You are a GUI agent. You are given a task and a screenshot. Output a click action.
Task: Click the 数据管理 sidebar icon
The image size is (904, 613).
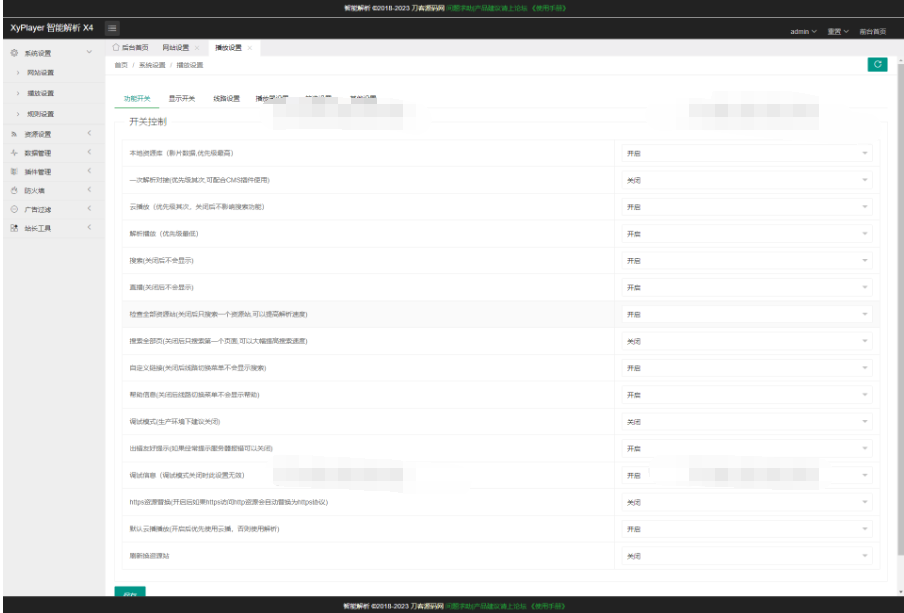14,153
